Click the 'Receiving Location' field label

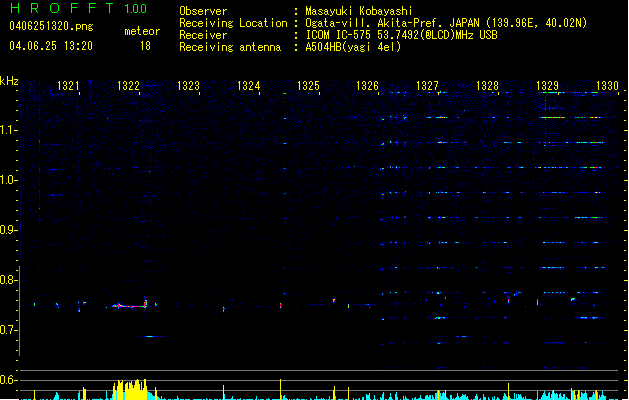233,23
